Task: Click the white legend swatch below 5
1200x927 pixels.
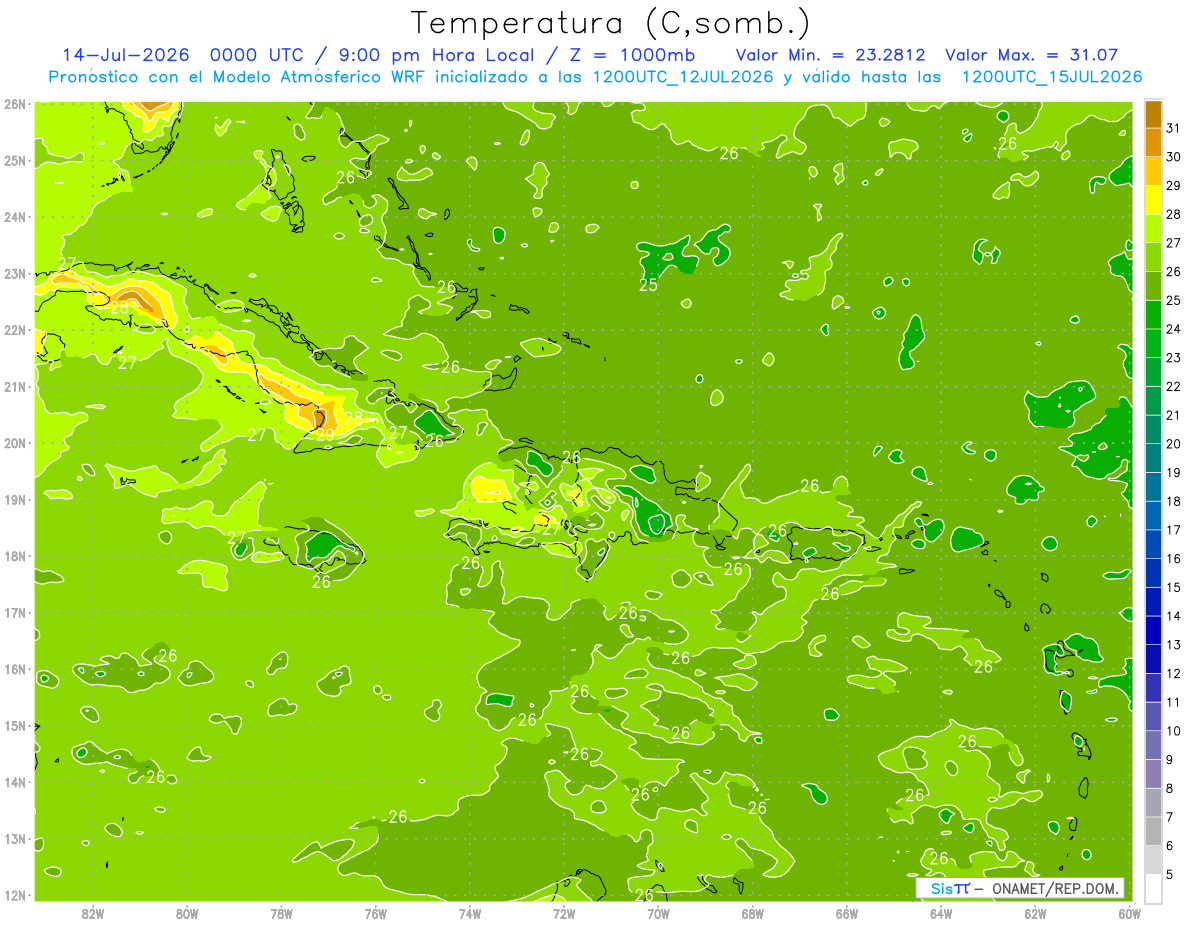Action: [1153, 888]
